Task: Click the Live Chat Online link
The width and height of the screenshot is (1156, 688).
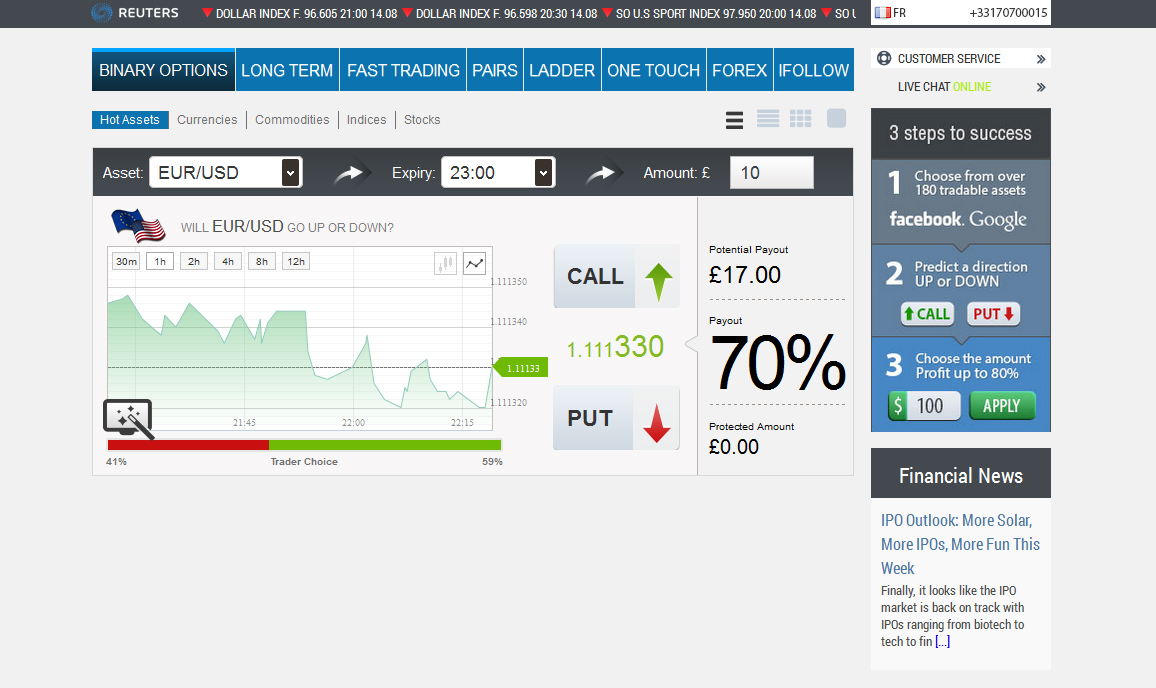Action: click(944, 87)
